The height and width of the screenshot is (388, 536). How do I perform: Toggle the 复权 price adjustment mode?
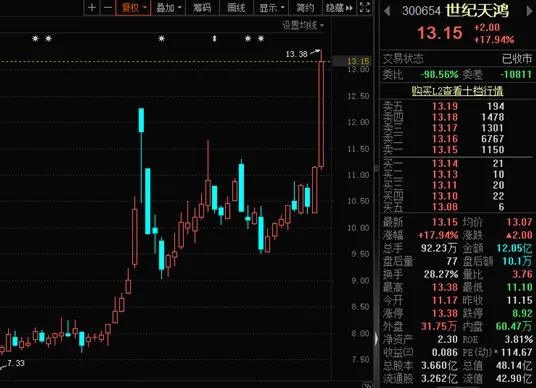coord(133,8)
